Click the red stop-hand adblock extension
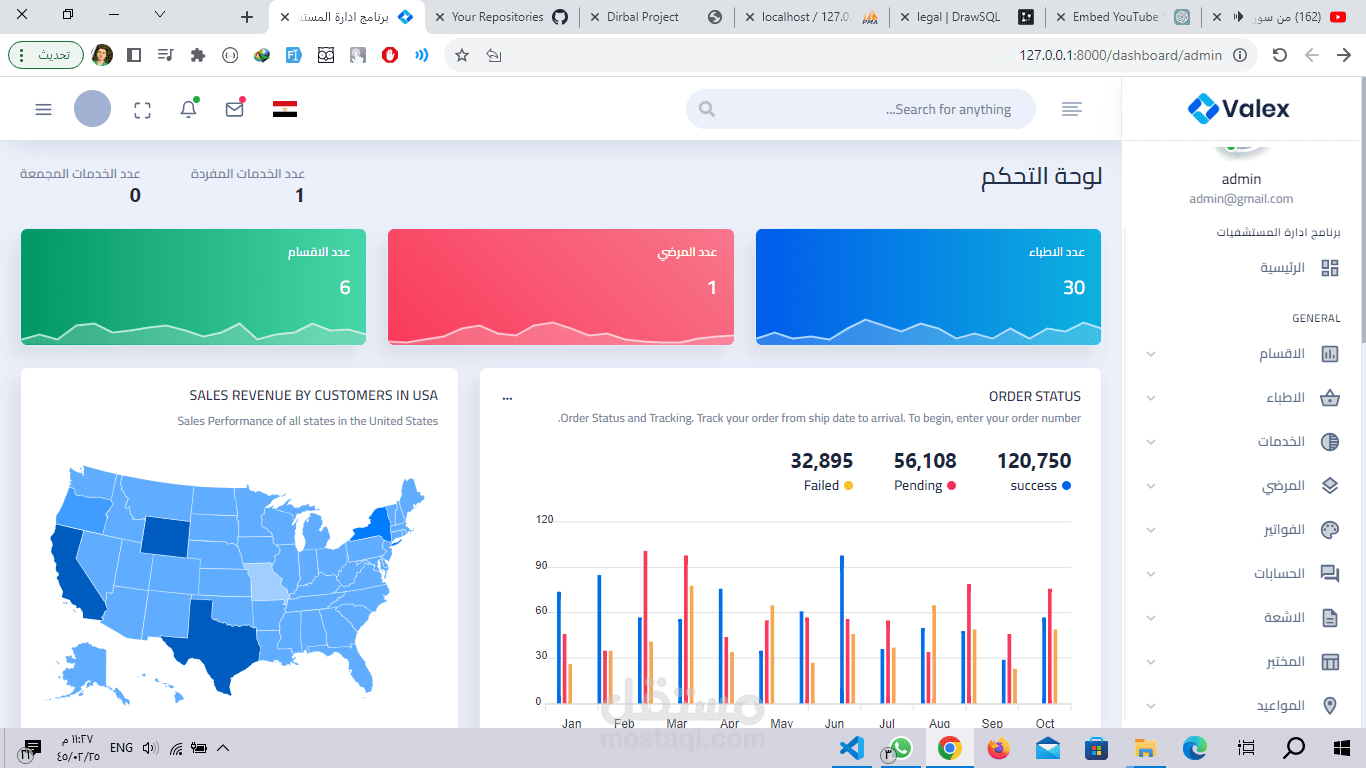The width and height of the screenshot is (1366, 768). (390, 55)
